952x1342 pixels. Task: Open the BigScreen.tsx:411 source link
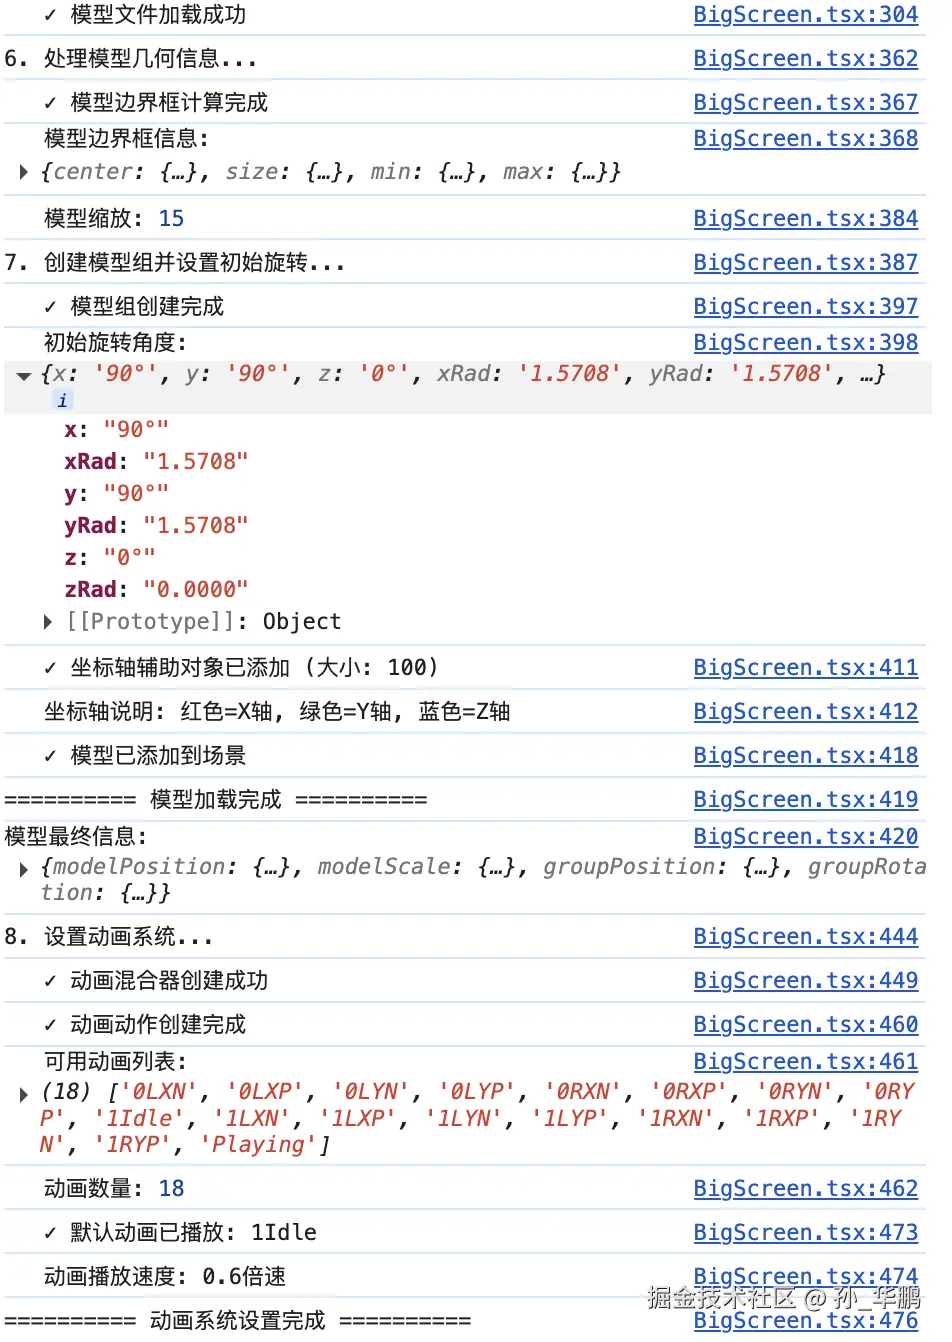pyautogui.click(x=805, y=667)
